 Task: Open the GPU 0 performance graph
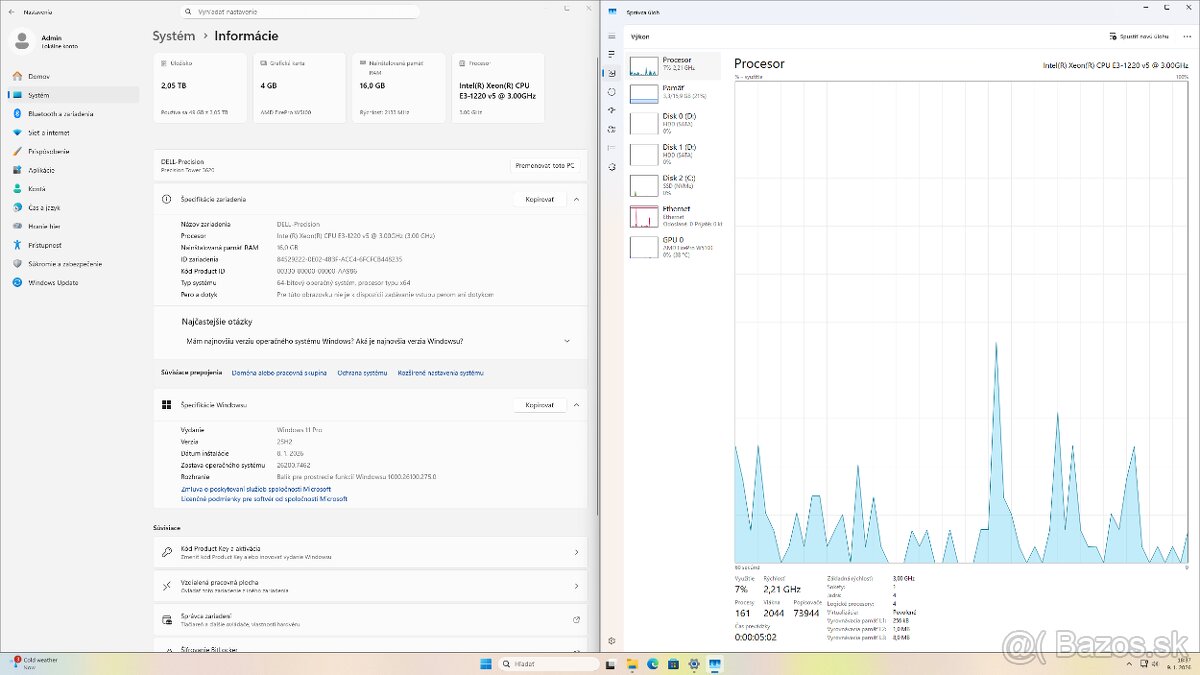tap(670, 244)
